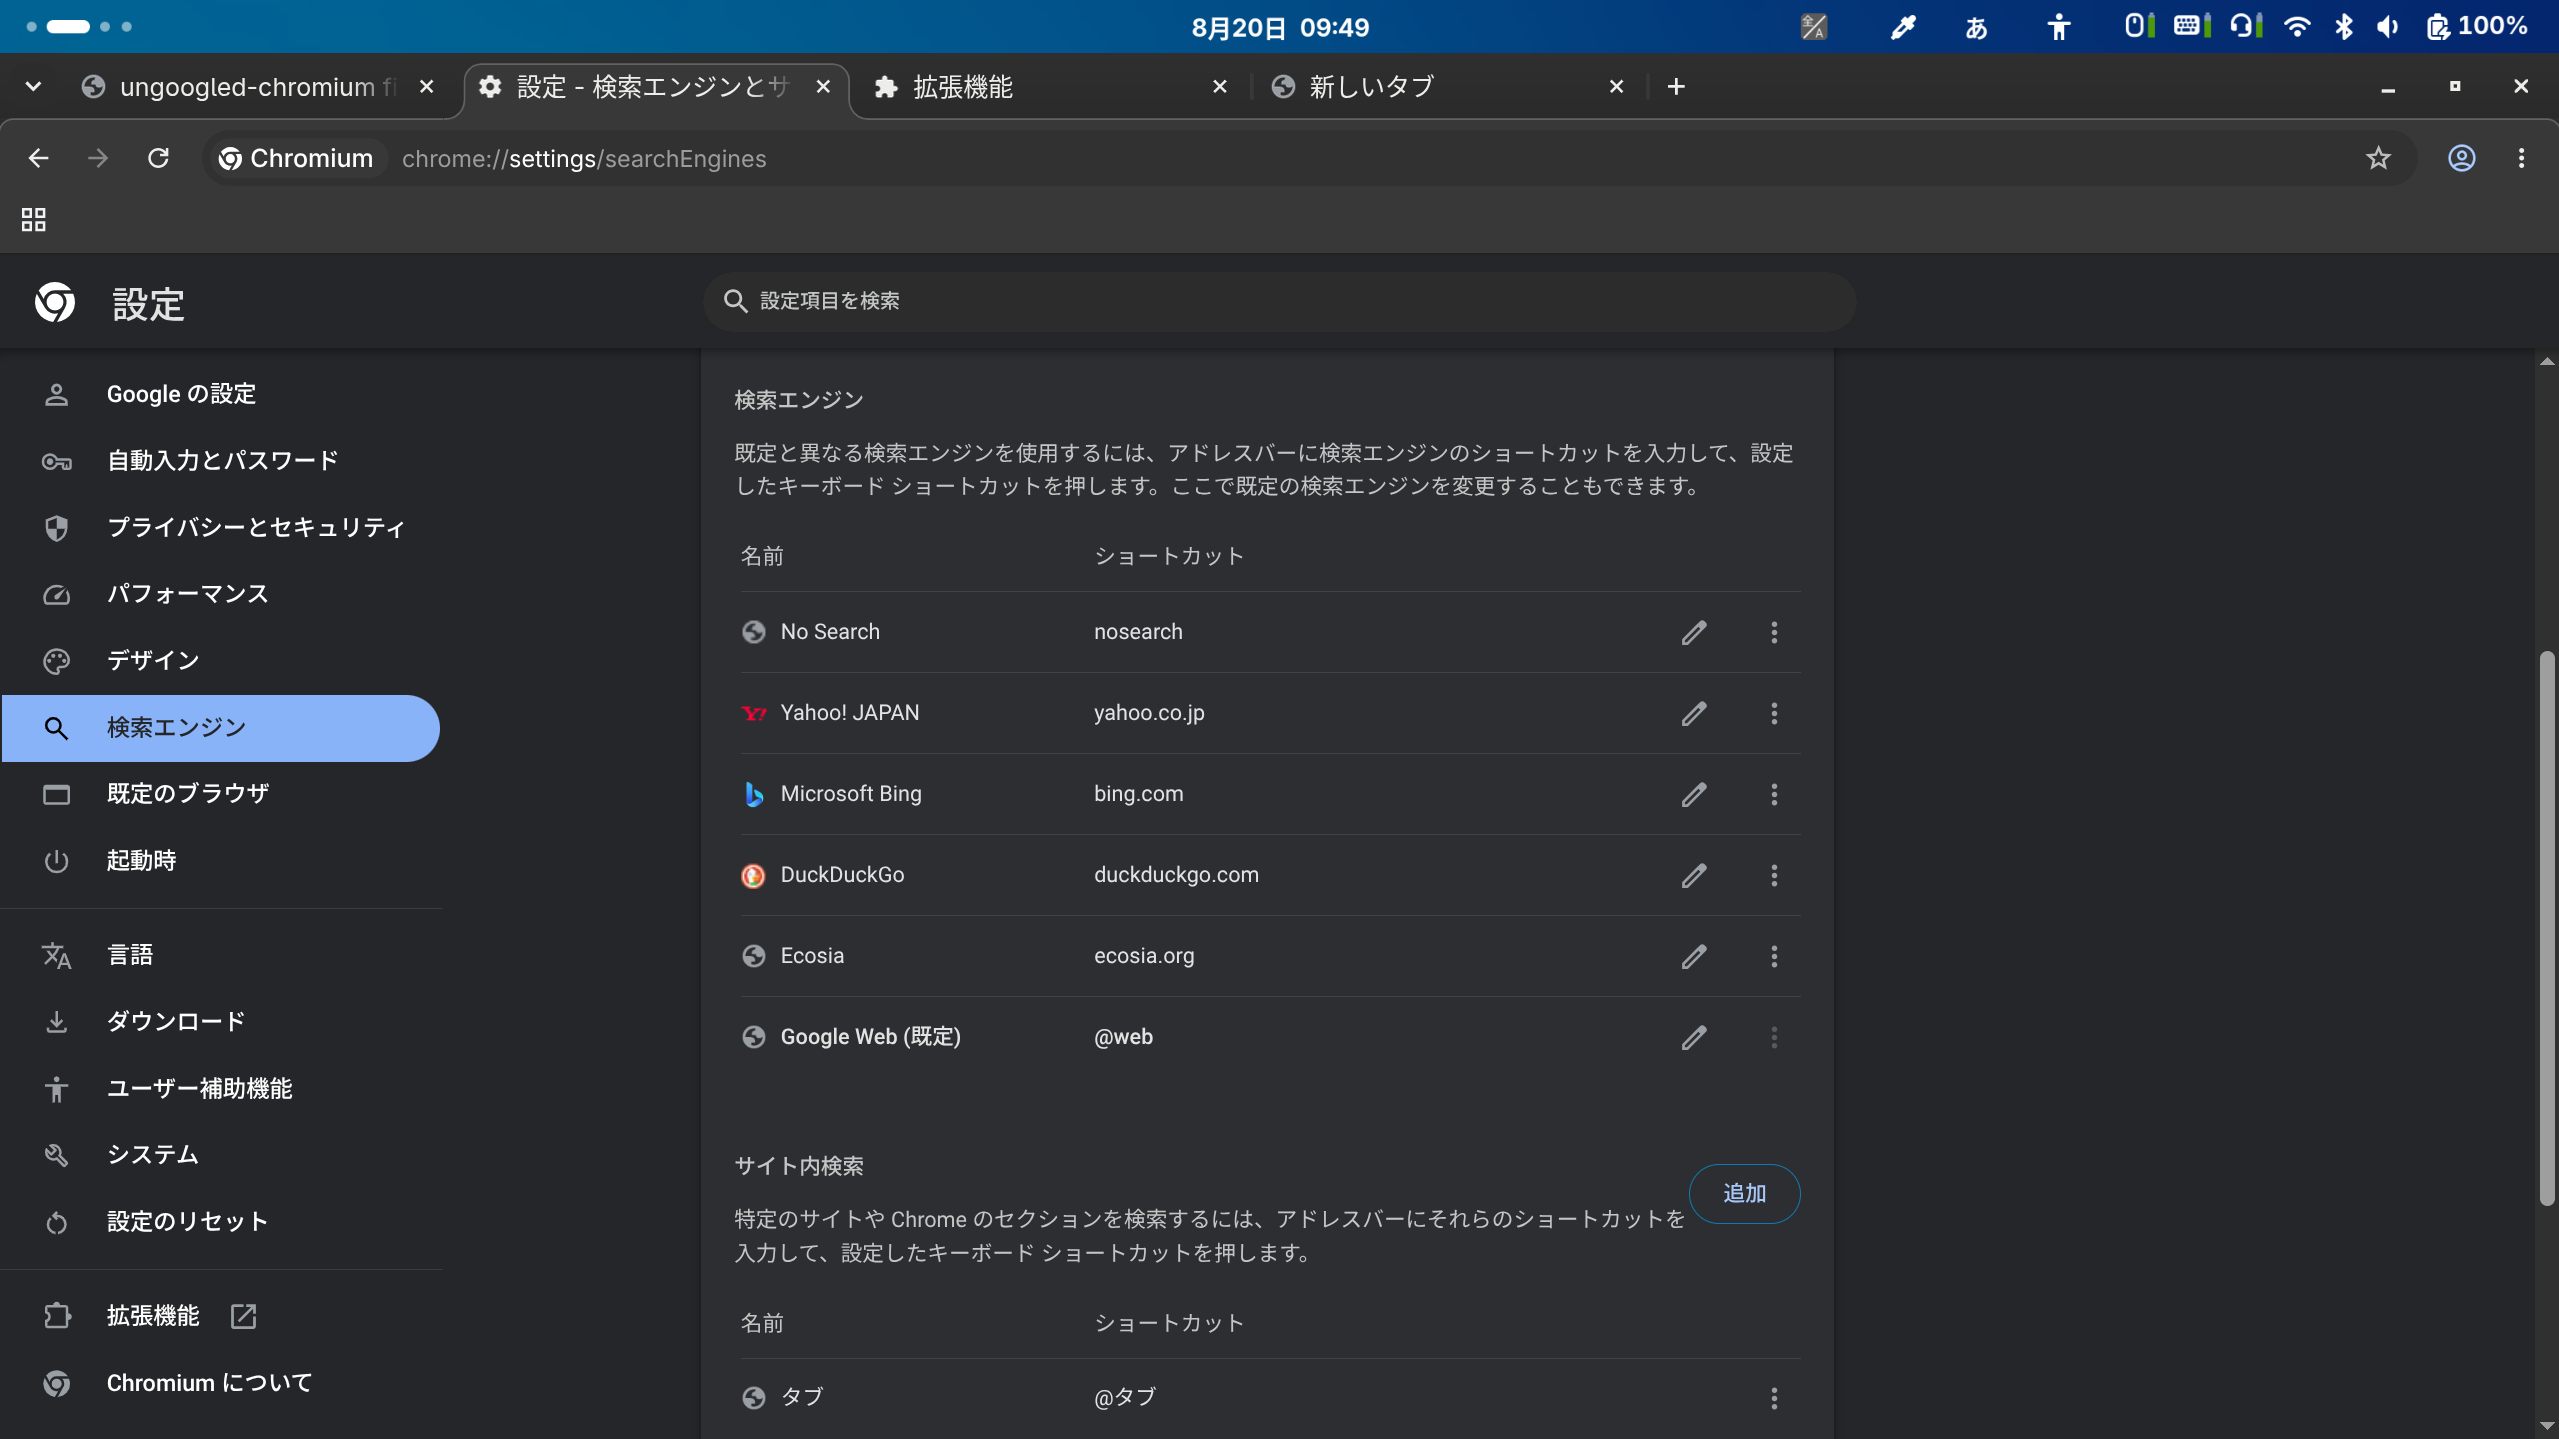This screenshot has height=1439, width=2559.
Task: Click the address bar URL
Action: (584, 159)
